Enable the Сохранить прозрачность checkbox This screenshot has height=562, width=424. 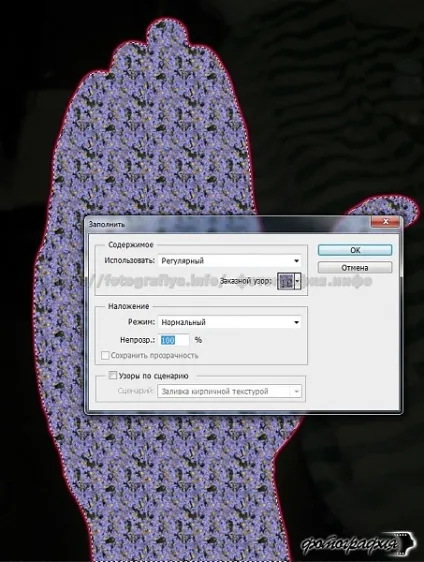click(105, 355)
